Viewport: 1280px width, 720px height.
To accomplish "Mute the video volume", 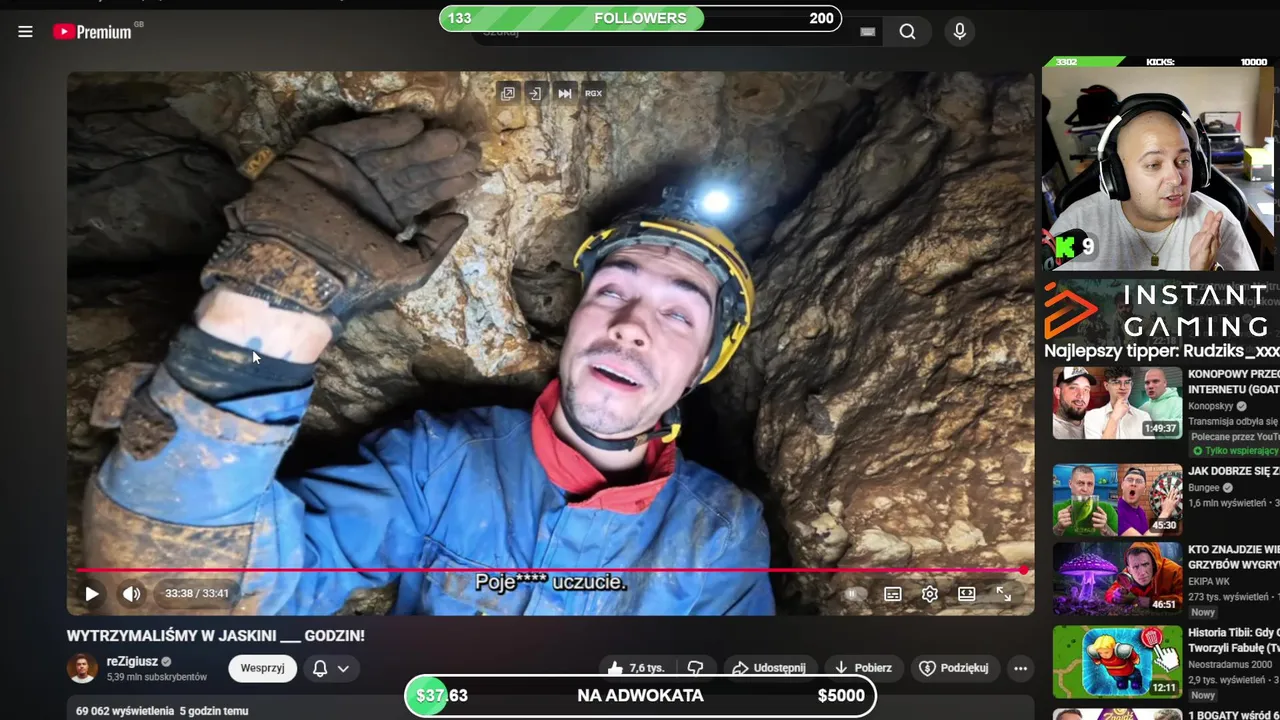I will (131, 594).
